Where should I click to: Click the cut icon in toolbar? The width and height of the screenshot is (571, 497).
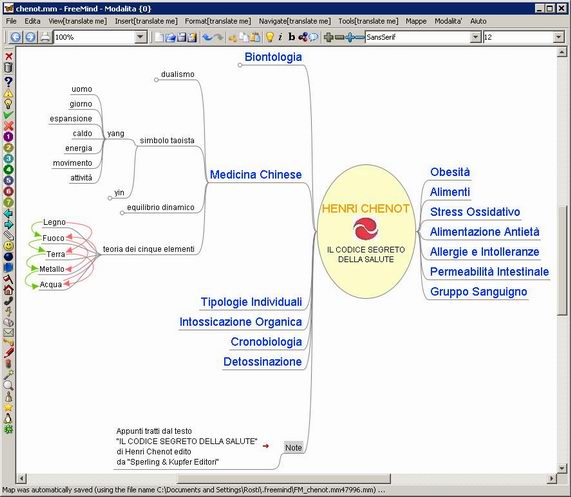233,37
